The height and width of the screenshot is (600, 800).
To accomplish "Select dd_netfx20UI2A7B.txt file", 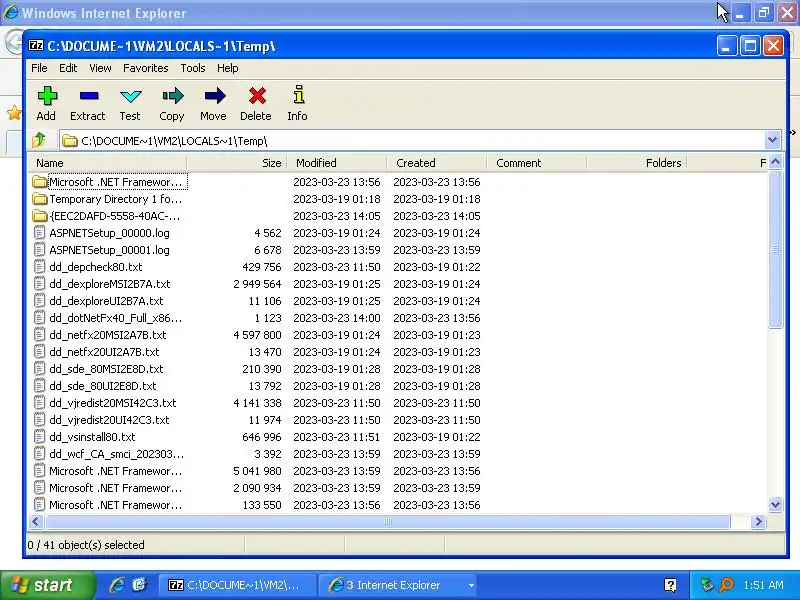I will coord(104,352).
